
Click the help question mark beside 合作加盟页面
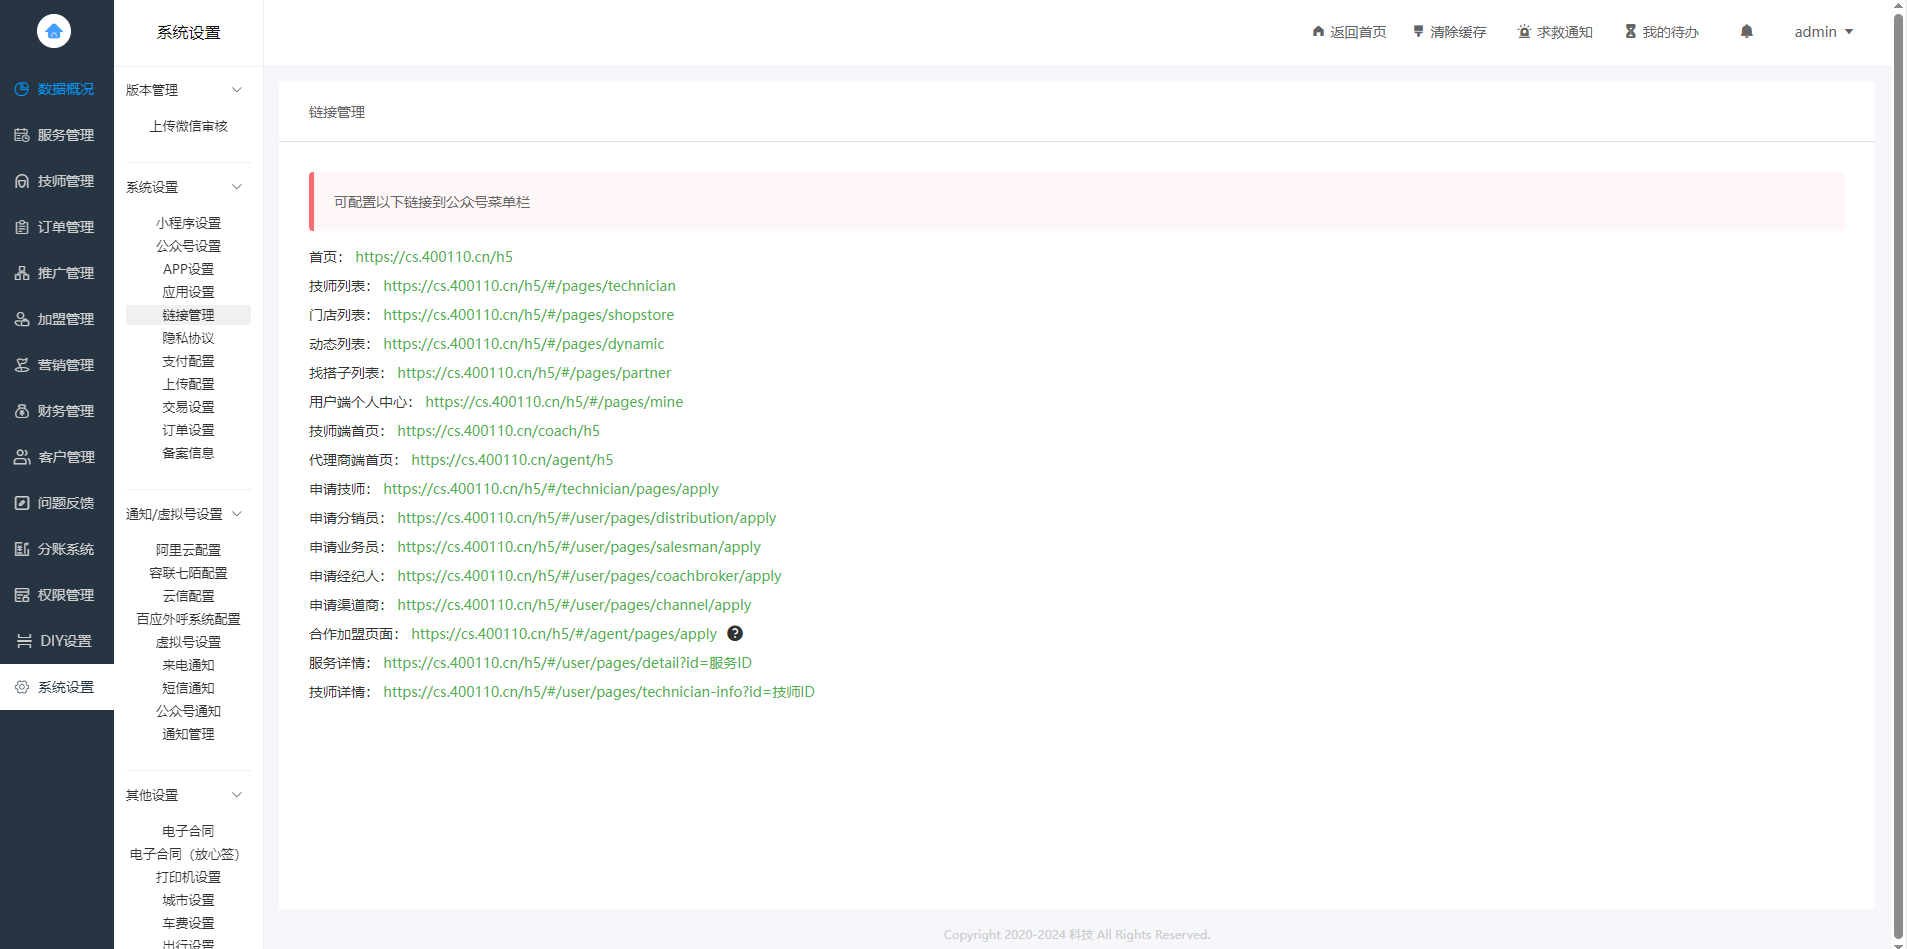coord(735,633)
